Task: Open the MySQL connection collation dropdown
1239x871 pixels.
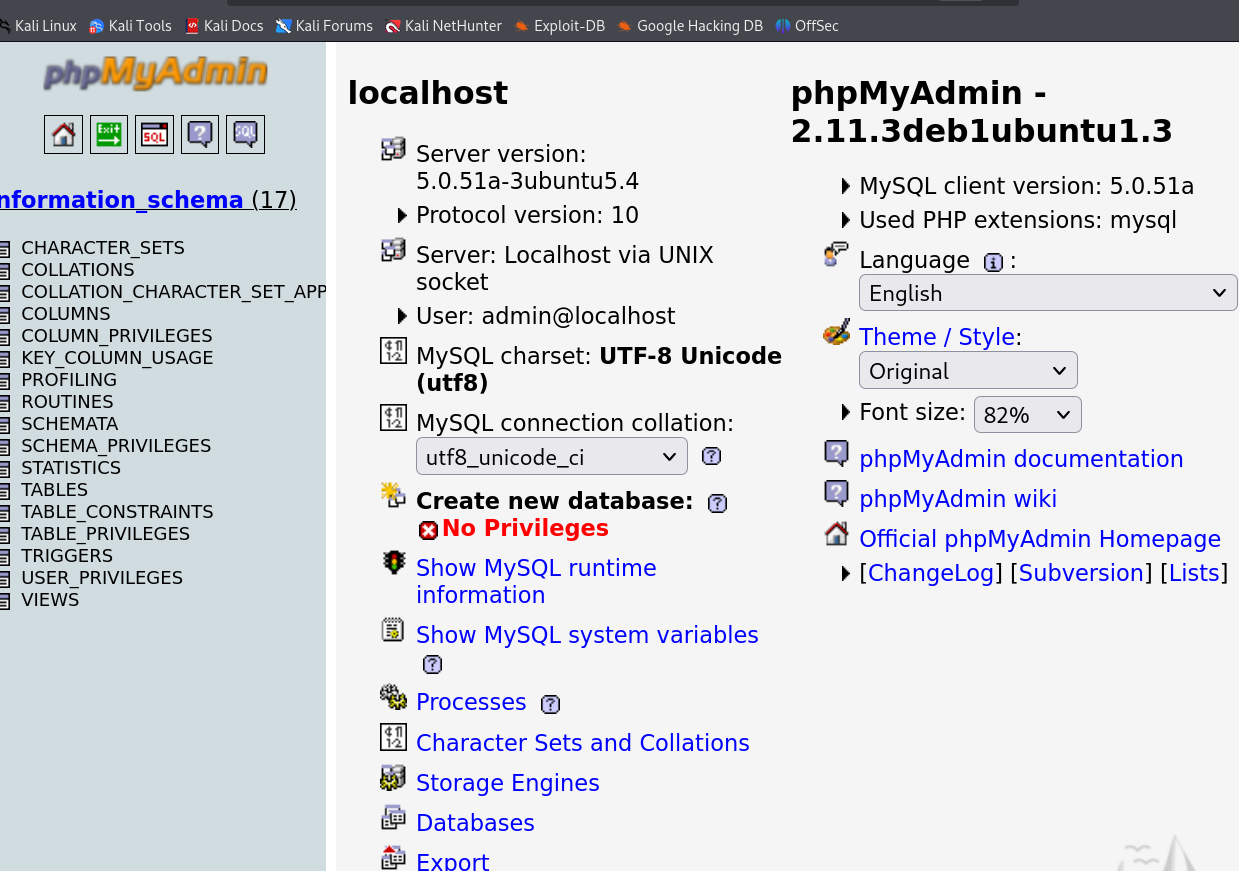Action: click(x=552, y=456)
